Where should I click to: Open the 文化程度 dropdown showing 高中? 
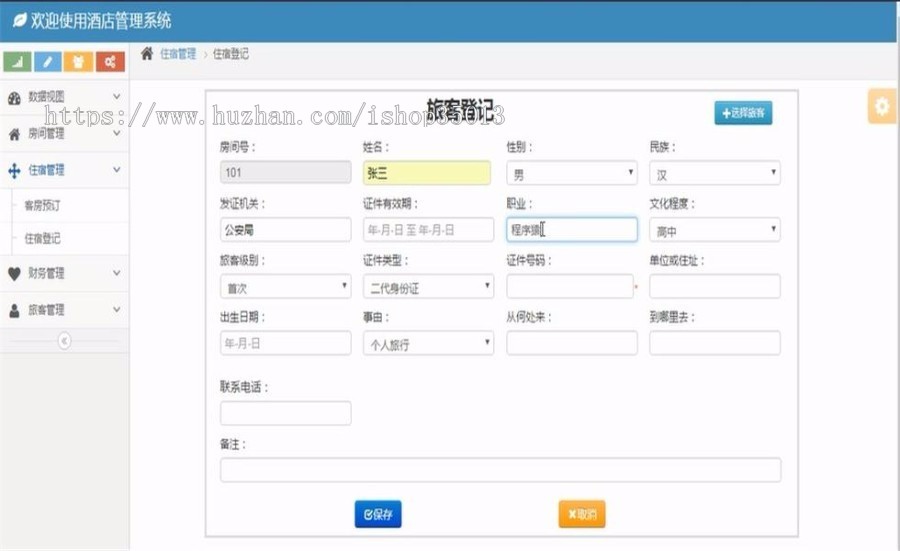click(715, 230)
